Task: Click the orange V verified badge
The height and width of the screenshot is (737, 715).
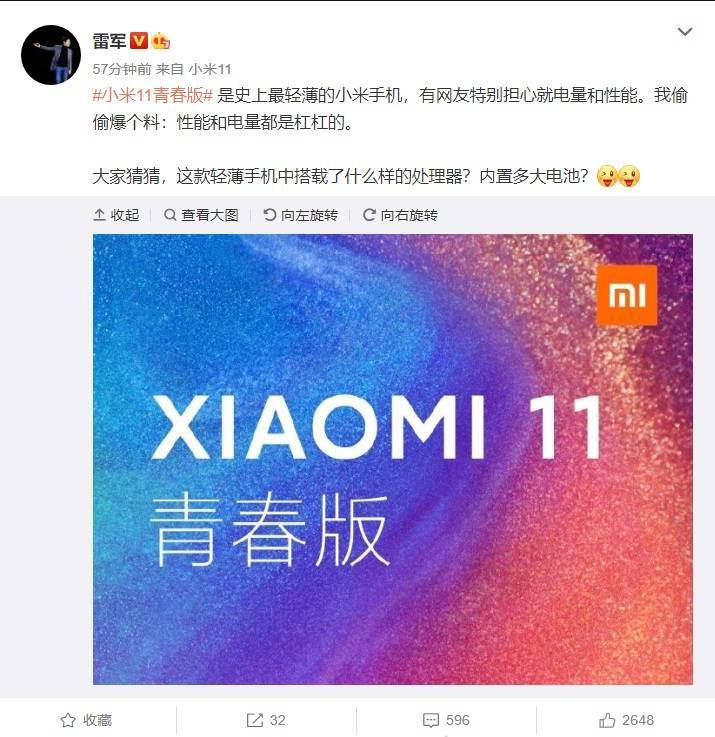Action: 139,41
